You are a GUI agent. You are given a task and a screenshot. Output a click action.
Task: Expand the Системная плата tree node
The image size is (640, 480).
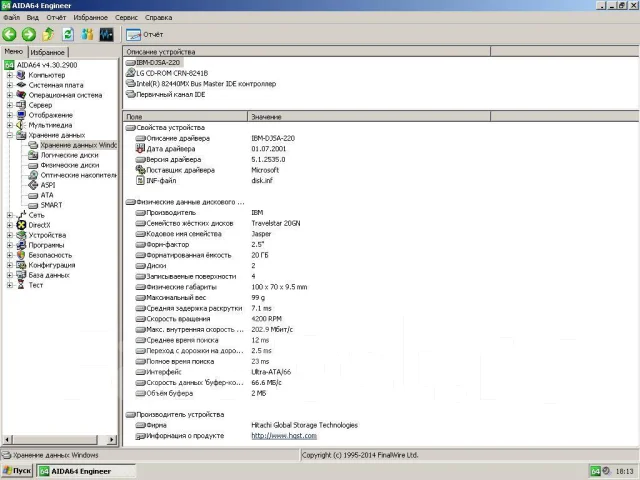[10, 85]
